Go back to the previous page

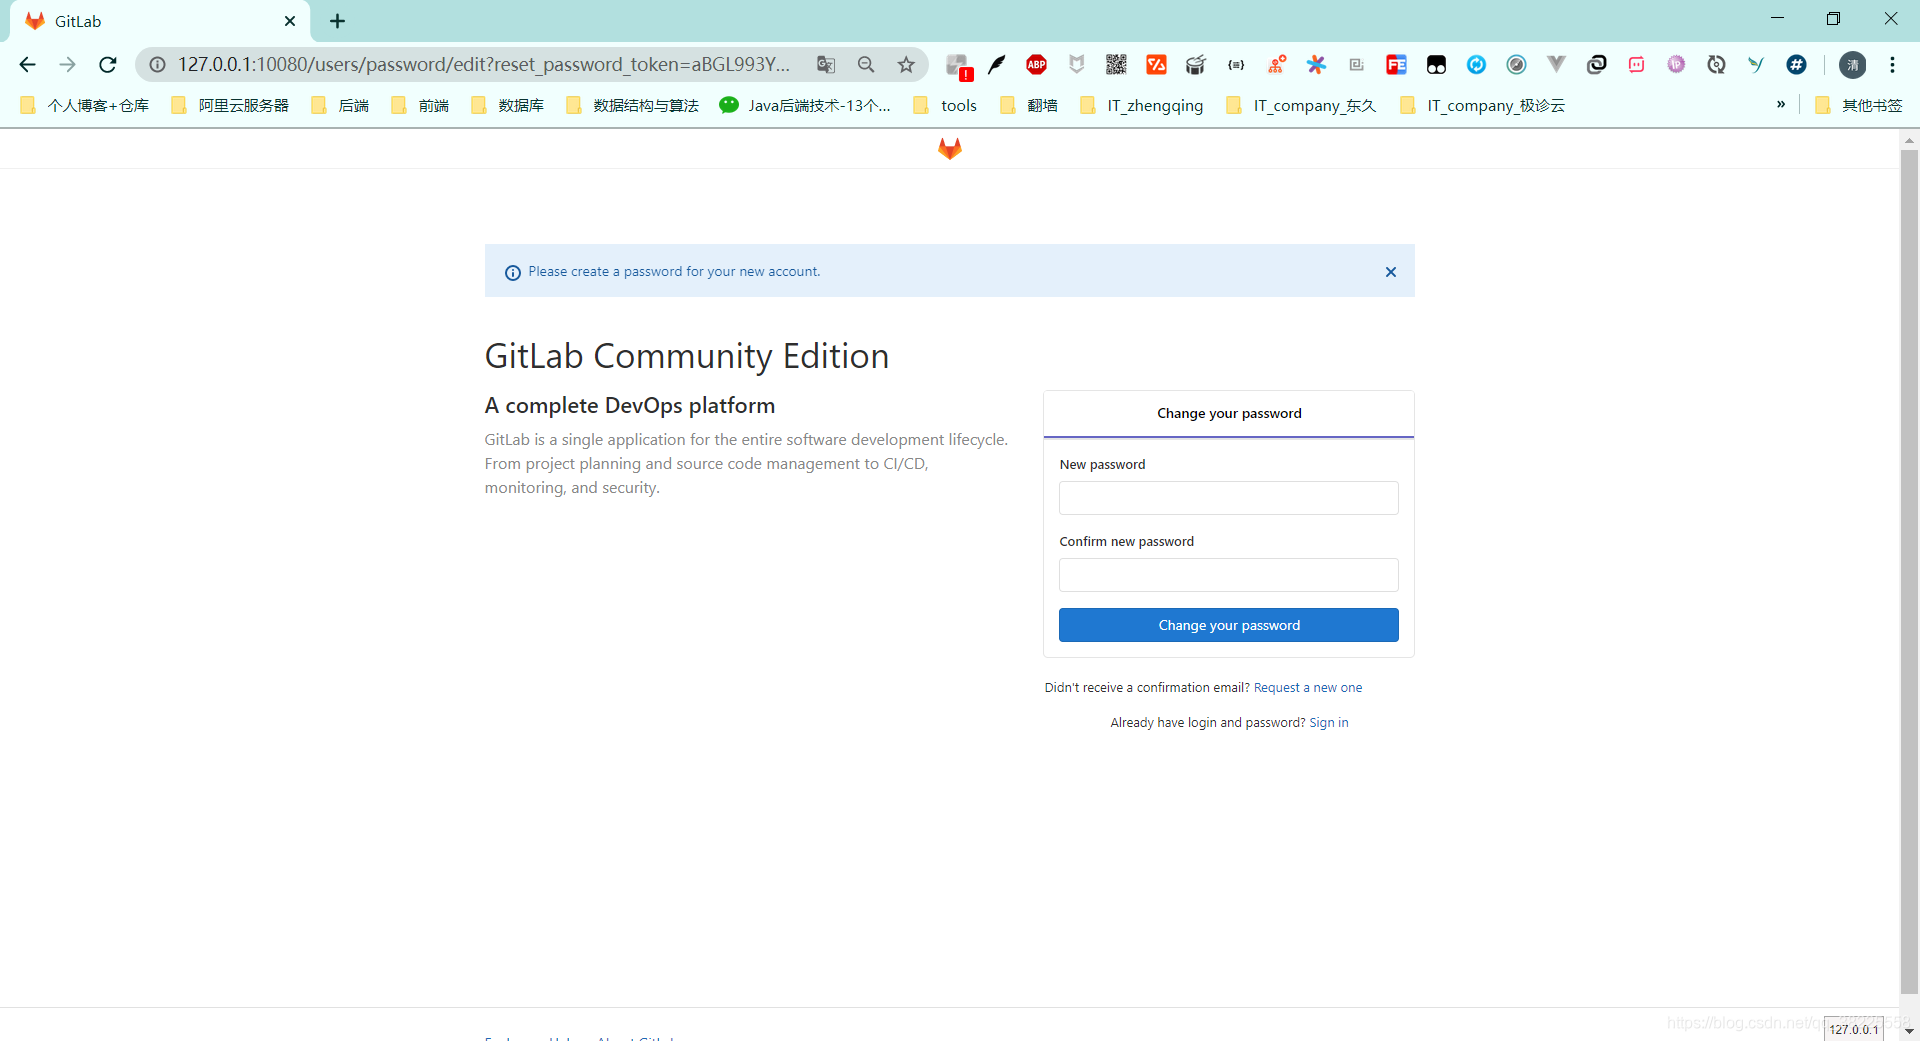27,65
